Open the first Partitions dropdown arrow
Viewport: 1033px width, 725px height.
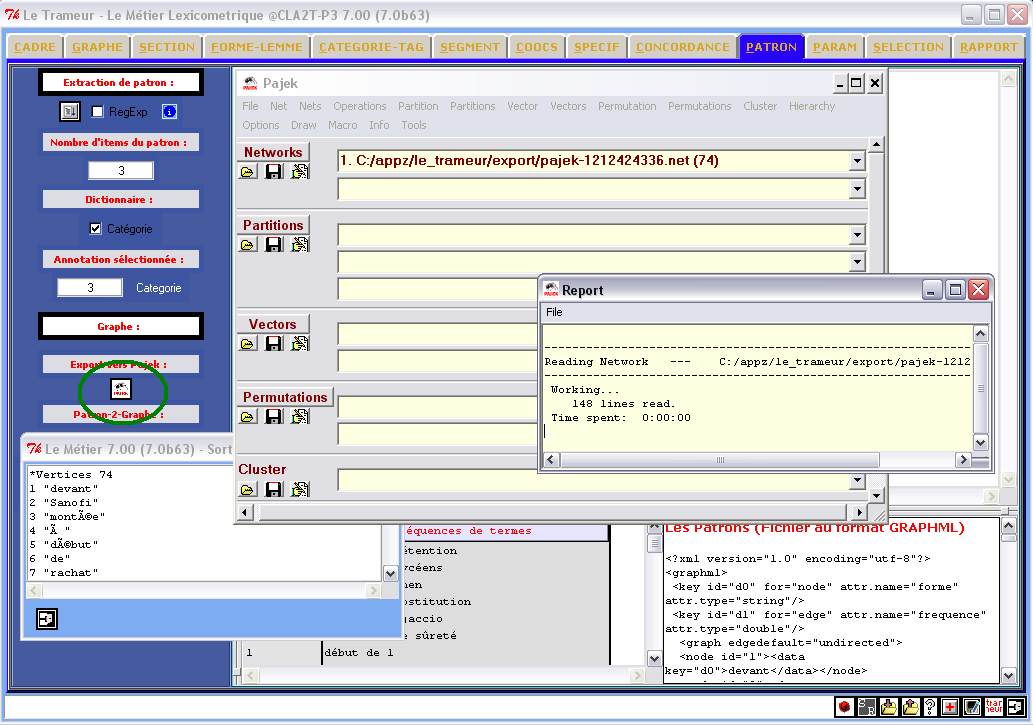pyautogui.click(x=856, y=235)
